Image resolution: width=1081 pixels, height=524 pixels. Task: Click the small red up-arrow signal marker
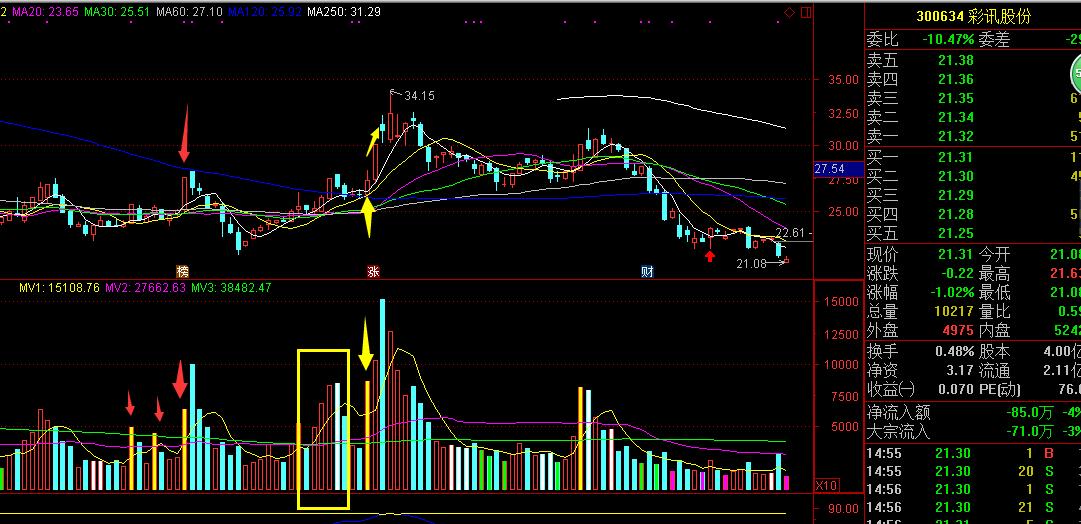tap(709, 257)
